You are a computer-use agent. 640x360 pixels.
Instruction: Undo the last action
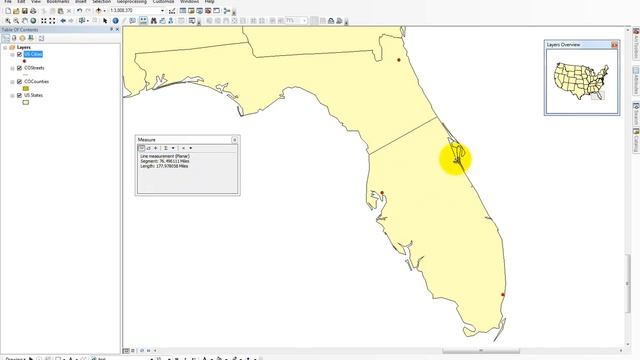click(80, 11)
